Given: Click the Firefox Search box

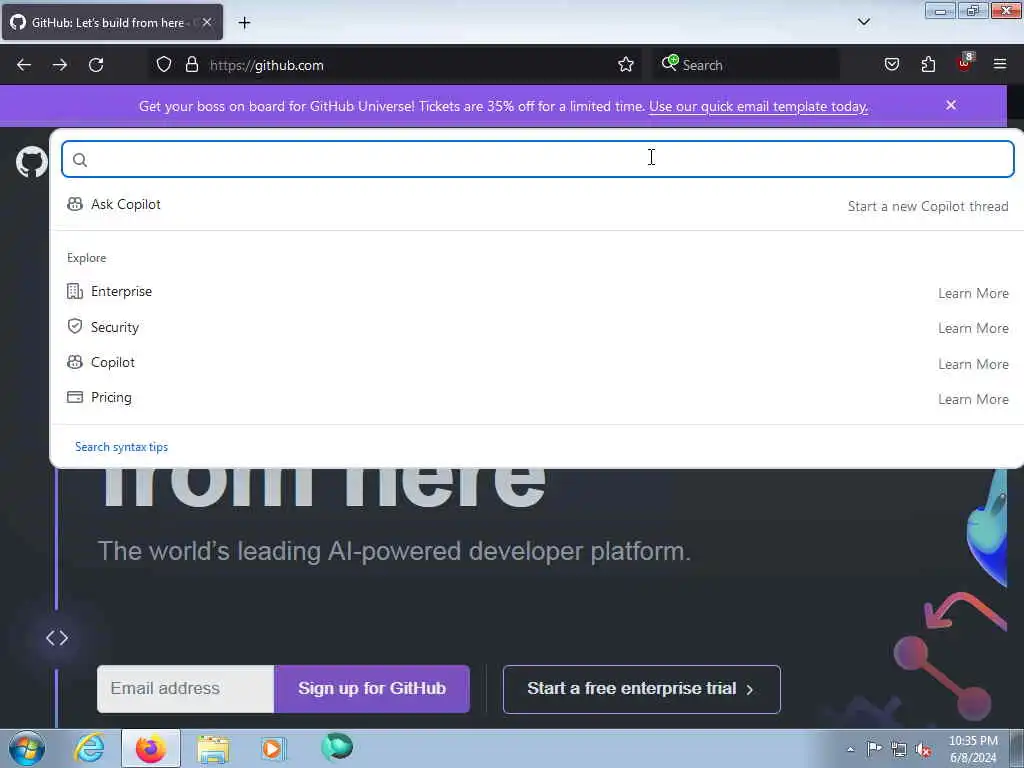Looking at the screenshot, I should point(746,65).
